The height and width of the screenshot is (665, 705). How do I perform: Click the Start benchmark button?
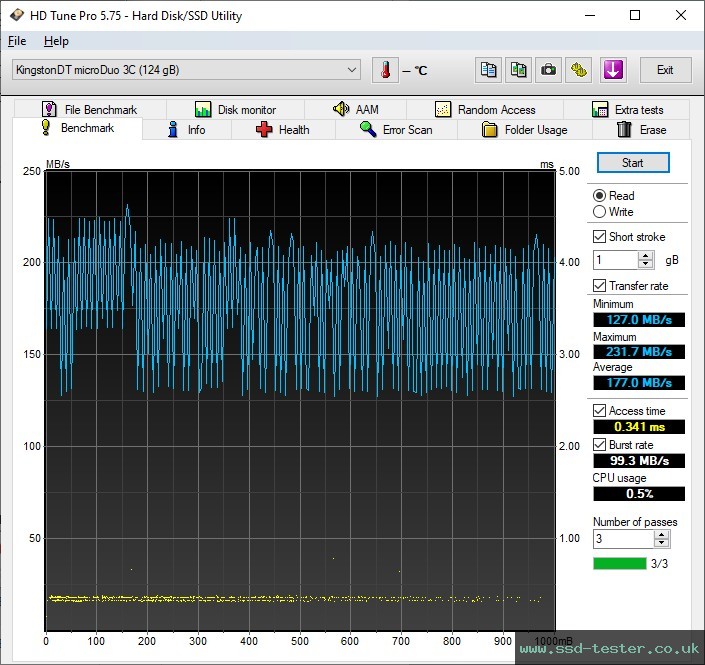coord(633,163)
